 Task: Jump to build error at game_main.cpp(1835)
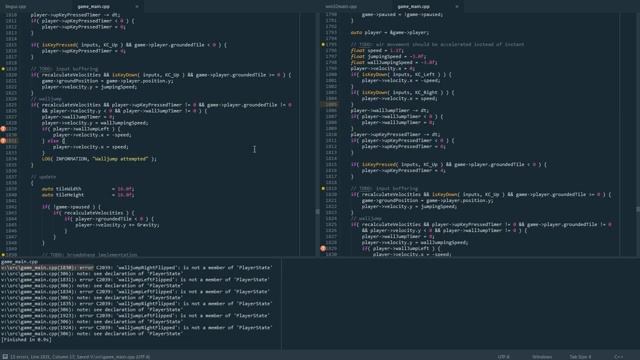point(136,304)
